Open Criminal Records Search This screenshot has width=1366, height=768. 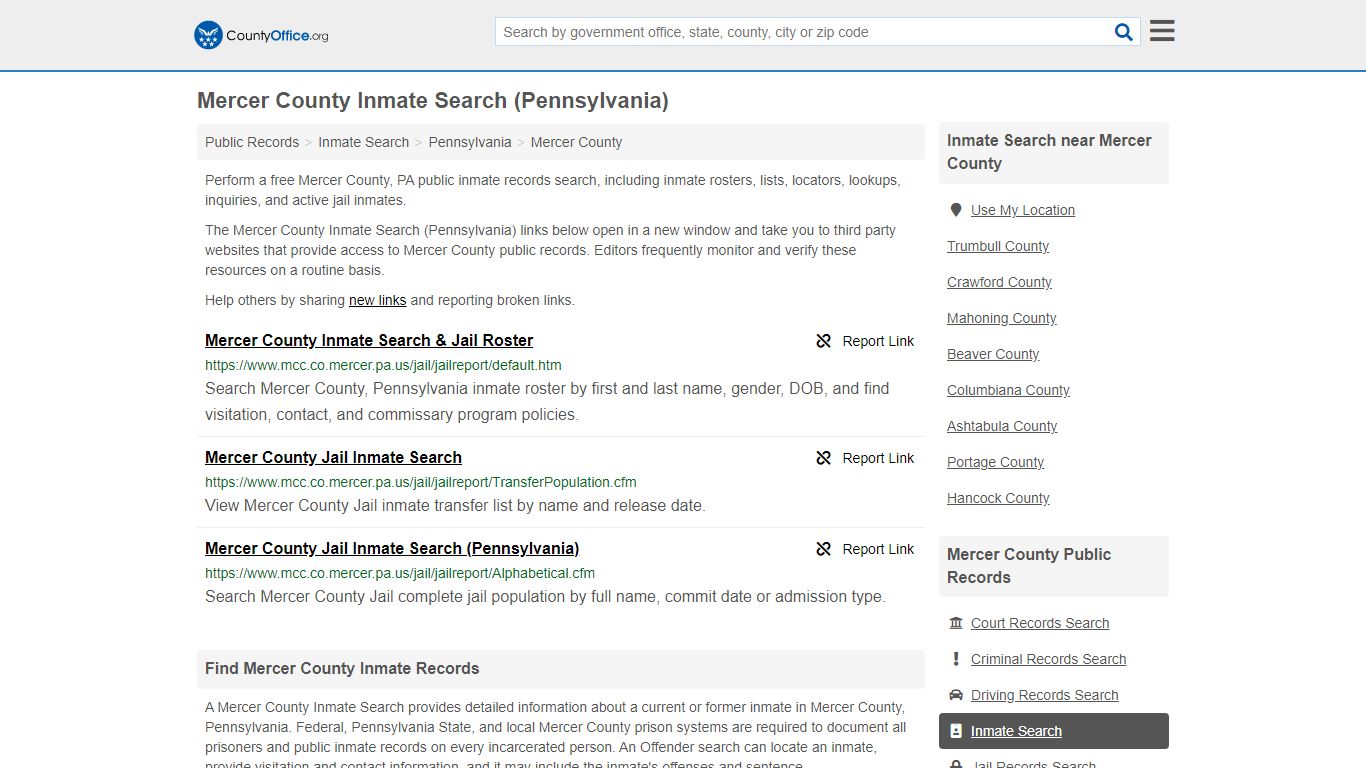pos(1048,659)
